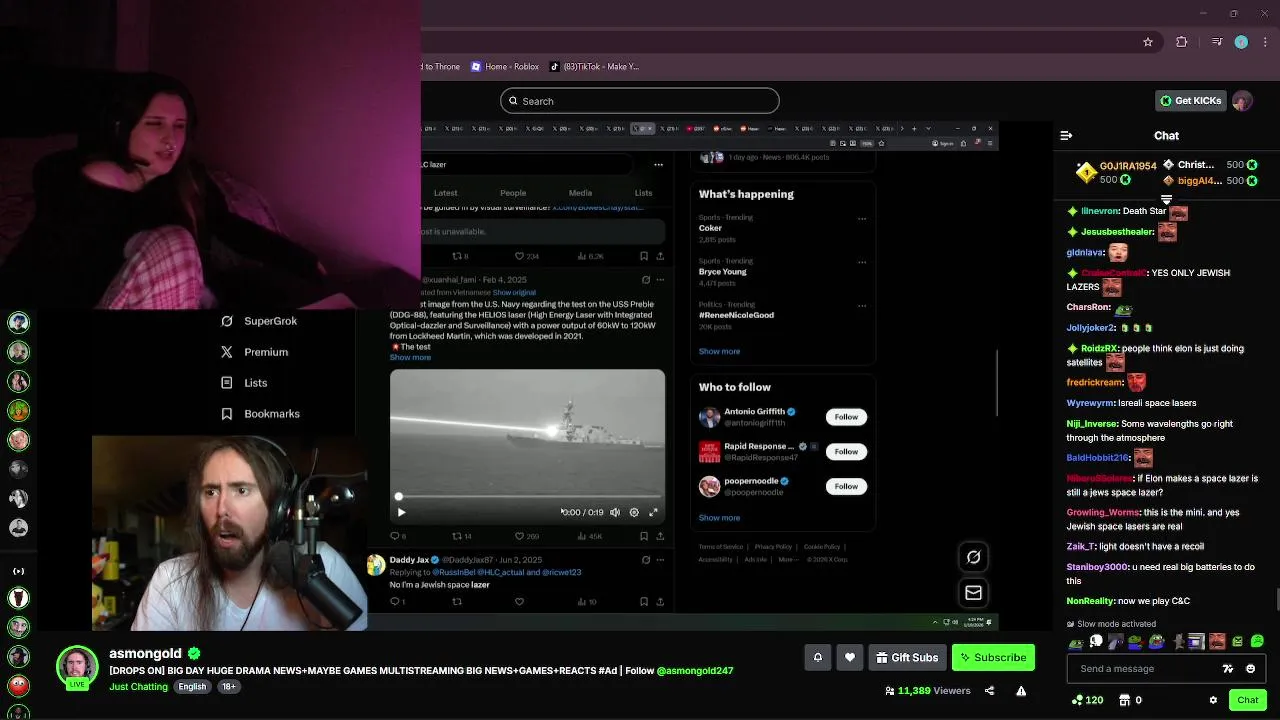Open the TikTok bookmark
Viewport: 1280px width, 720px height.
[x=594, y=67]
